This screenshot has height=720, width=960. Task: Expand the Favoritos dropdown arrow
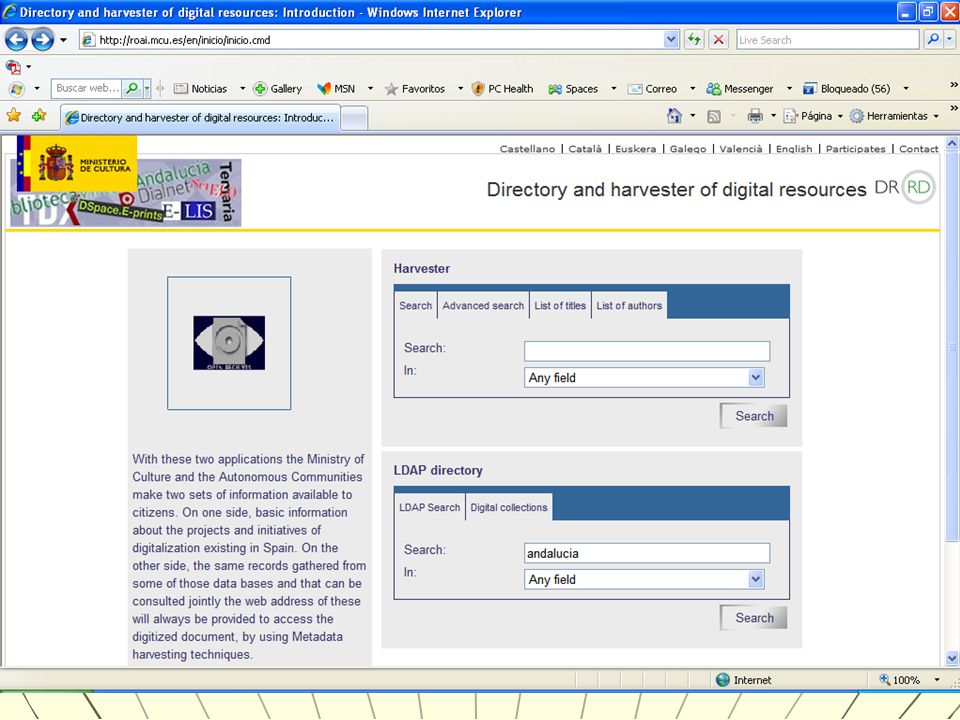pyautogui.click(x=460, y=89)
